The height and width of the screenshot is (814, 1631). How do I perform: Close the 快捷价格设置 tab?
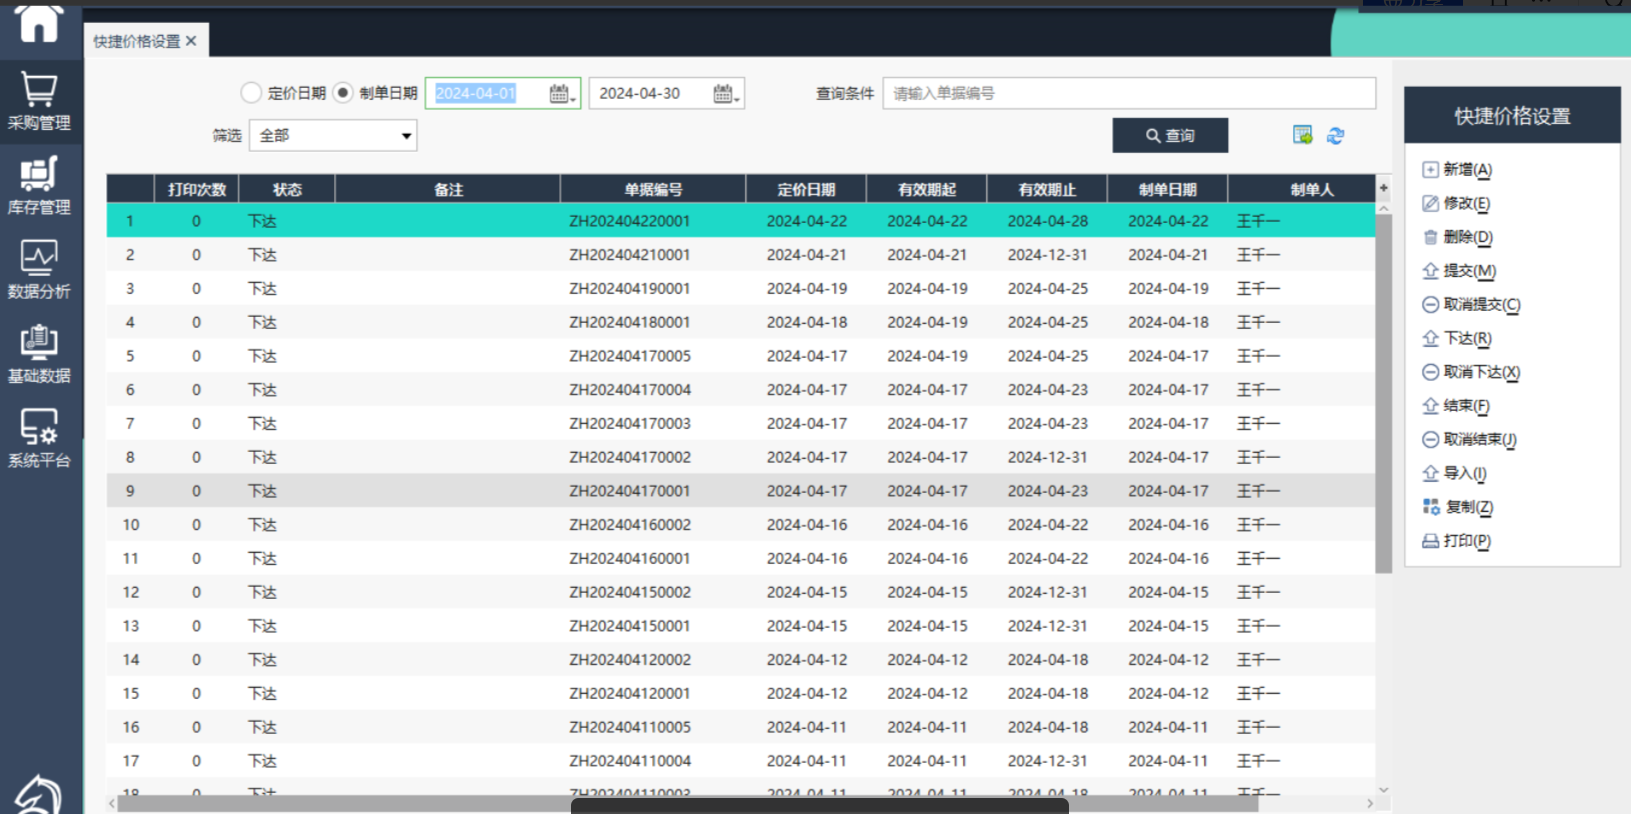click(191, 41)
